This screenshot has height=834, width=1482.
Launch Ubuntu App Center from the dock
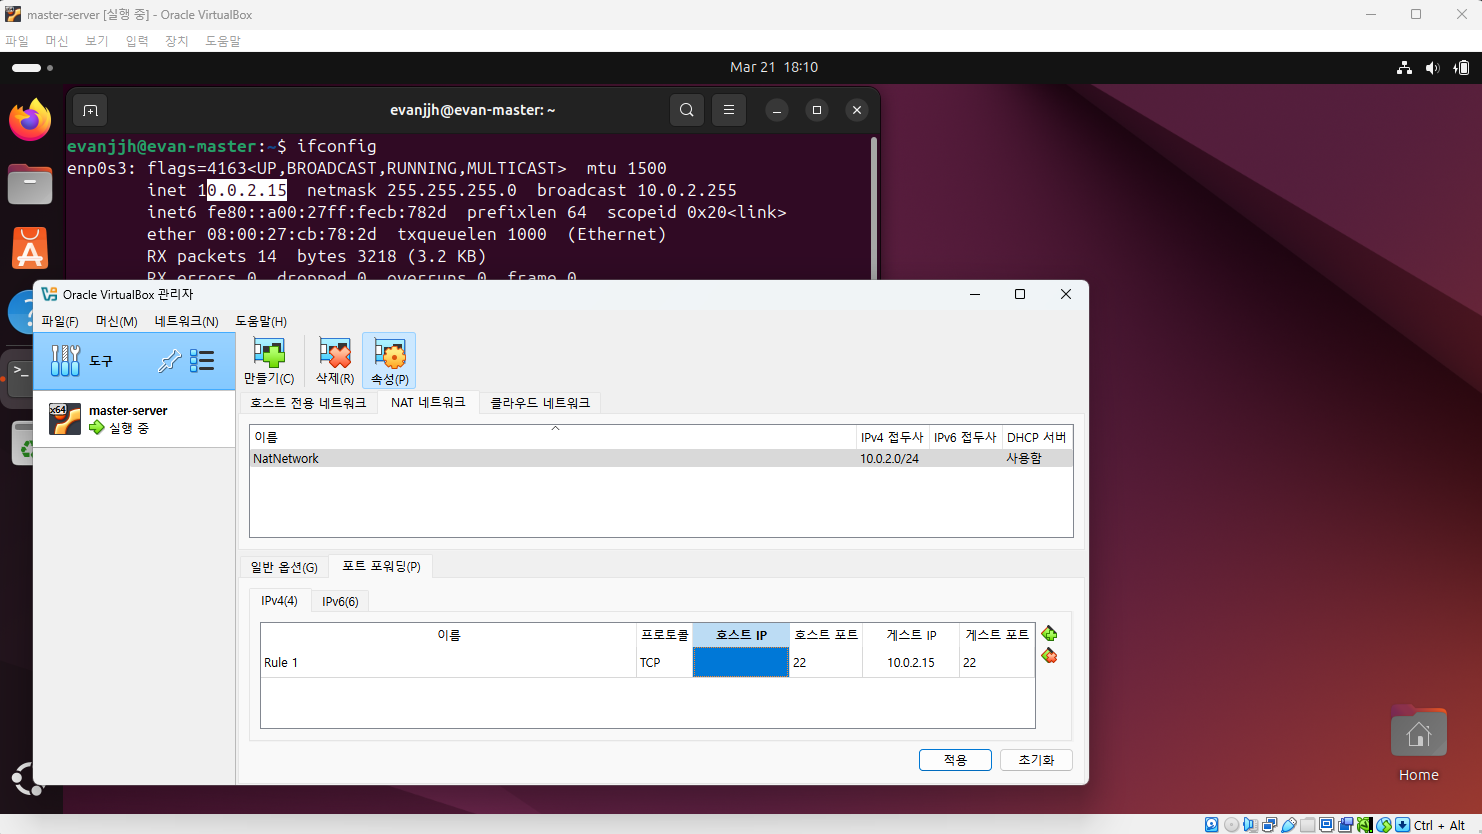point(30,248)
